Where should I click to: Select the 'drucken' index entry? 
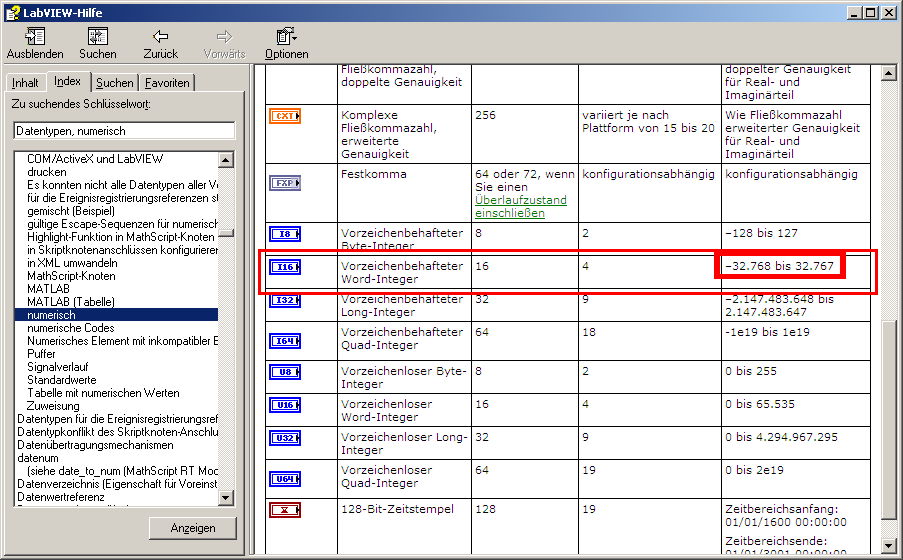pos(47,172)
